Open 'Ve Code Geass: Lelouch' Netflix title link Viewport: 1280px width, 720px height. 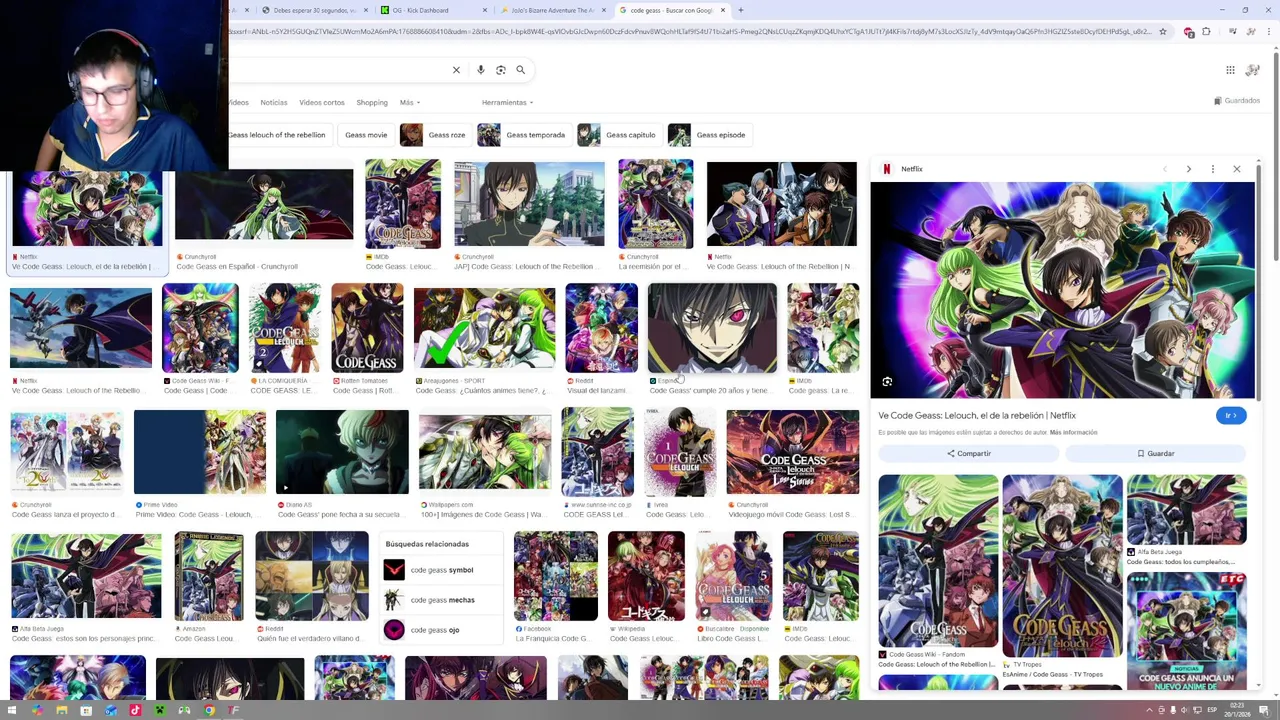tap(977, 415)
